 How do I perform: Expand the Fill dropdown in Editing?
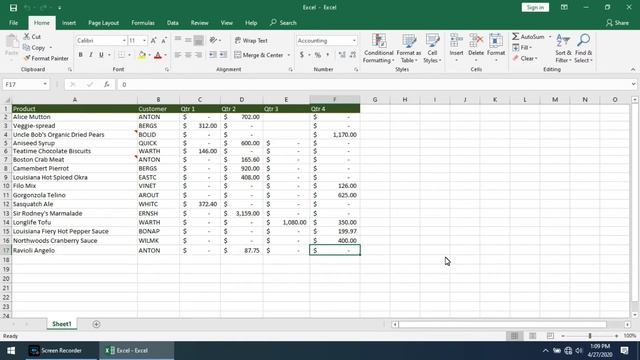pyautogui.click(x=530, y=48)
